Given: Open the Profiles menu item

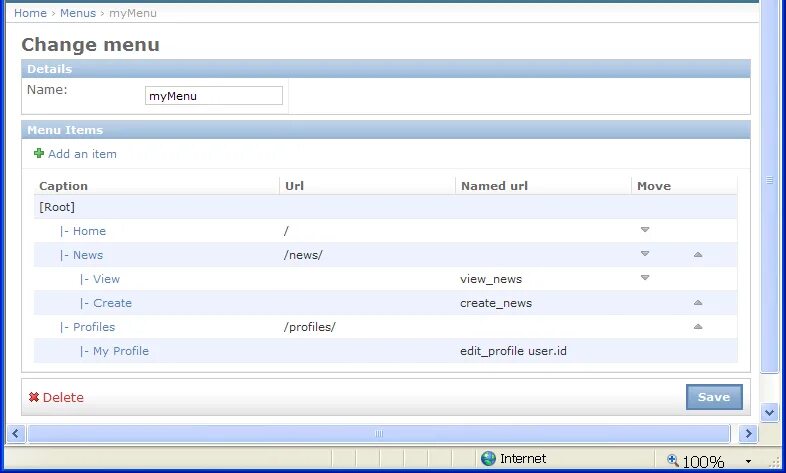Looking at the screenshot, I should coord(94,327).
